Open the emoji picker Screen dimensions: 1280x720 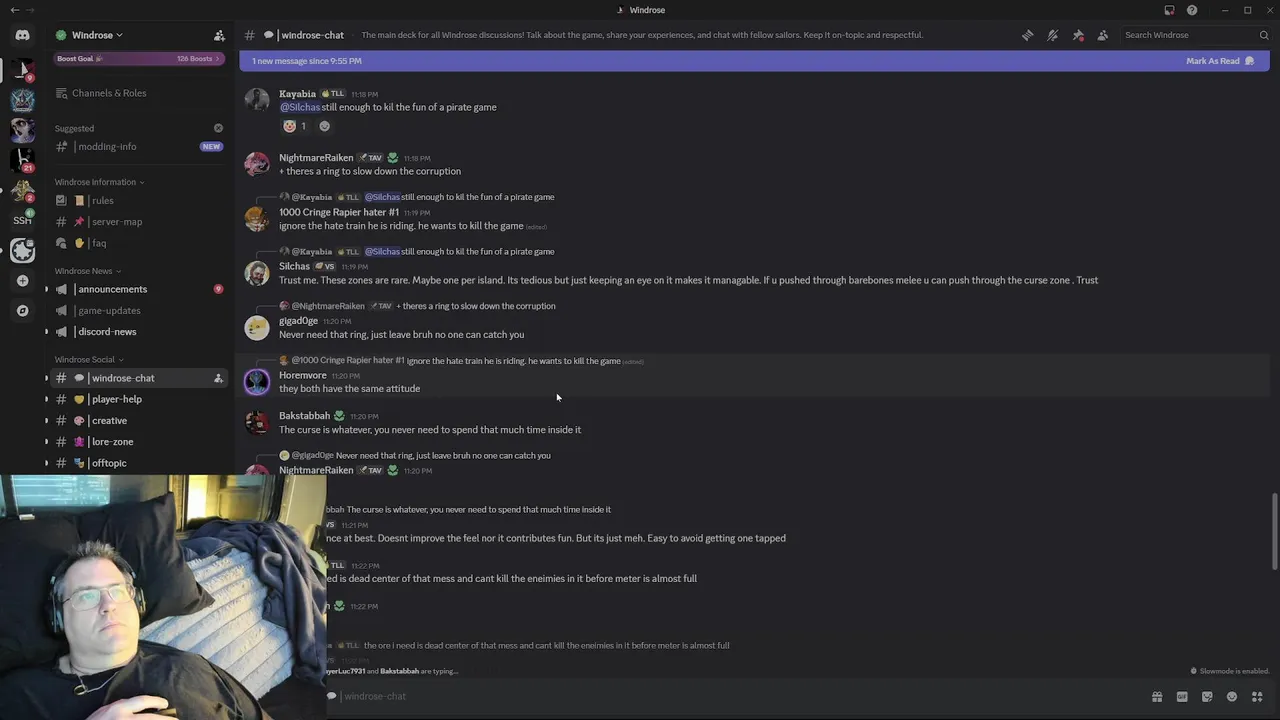pyautogui.click(x=1232, y=697)
